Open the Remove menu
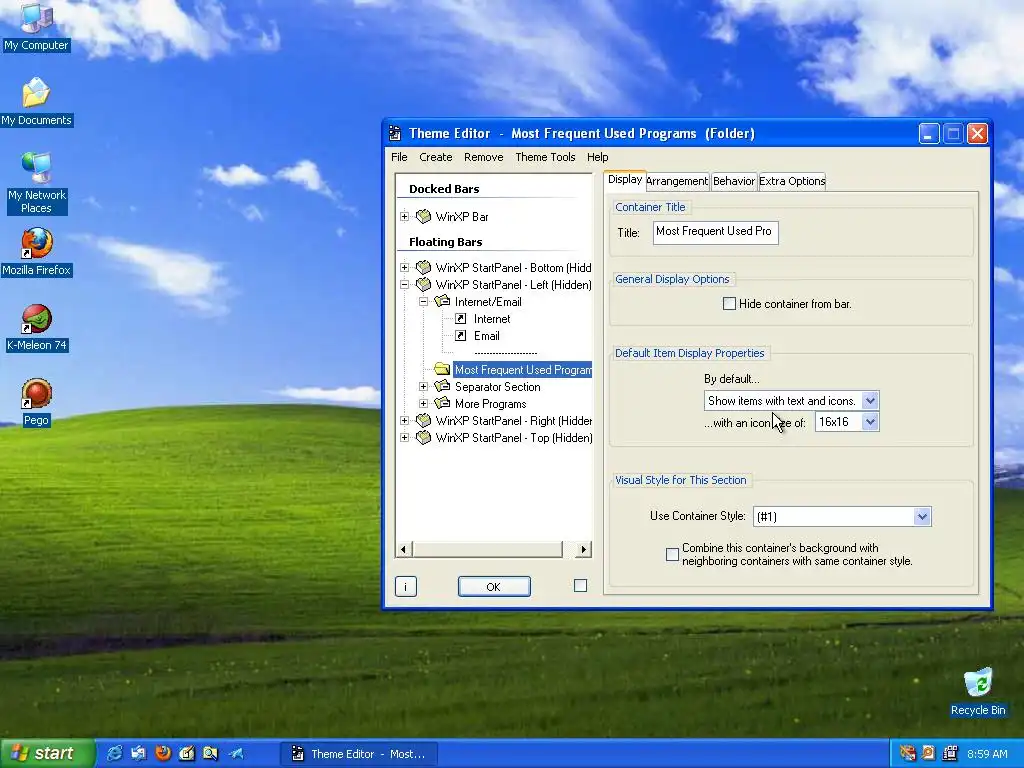This screenshot has height=768, width=1024. pyautogui.click(x=483, y=157)
